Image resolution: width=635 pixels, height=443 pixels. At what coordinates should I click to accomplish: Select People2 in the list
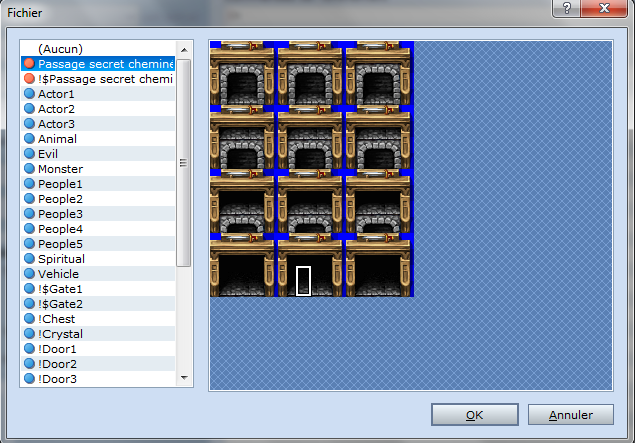pos(98,199)
